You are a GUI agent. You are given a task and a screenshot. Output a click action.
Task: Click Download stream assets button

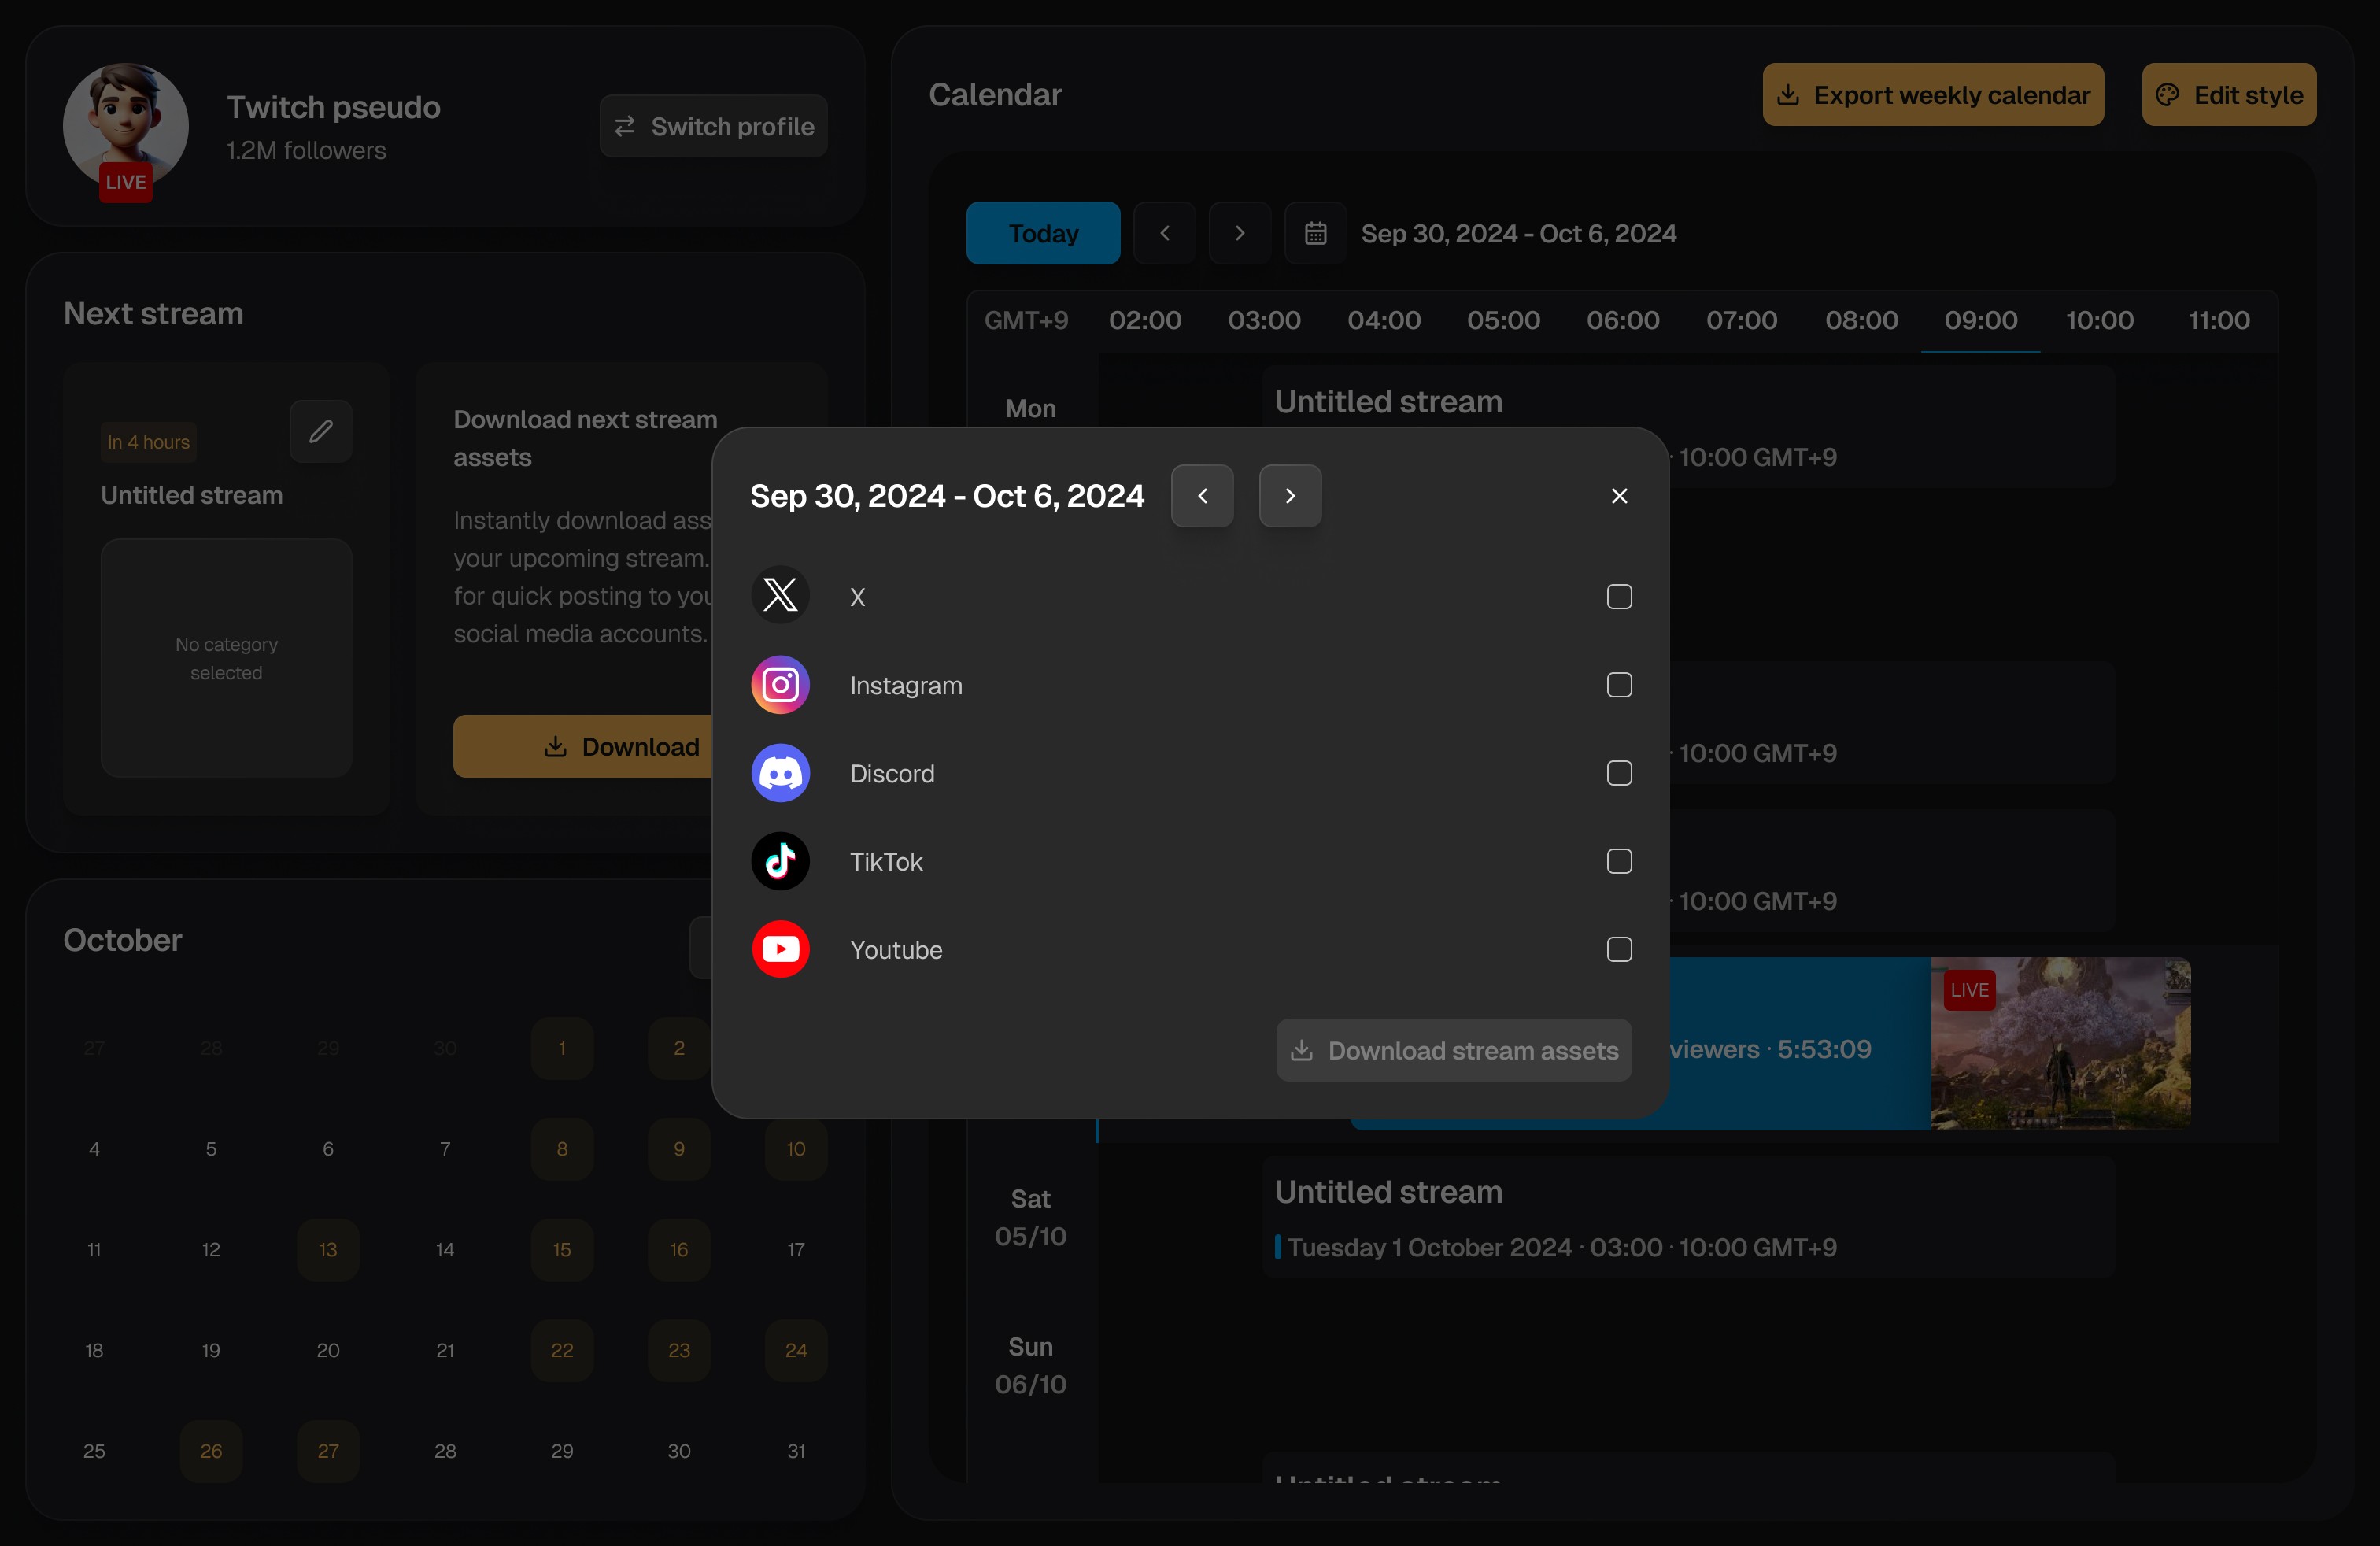pos(1454,1050)
